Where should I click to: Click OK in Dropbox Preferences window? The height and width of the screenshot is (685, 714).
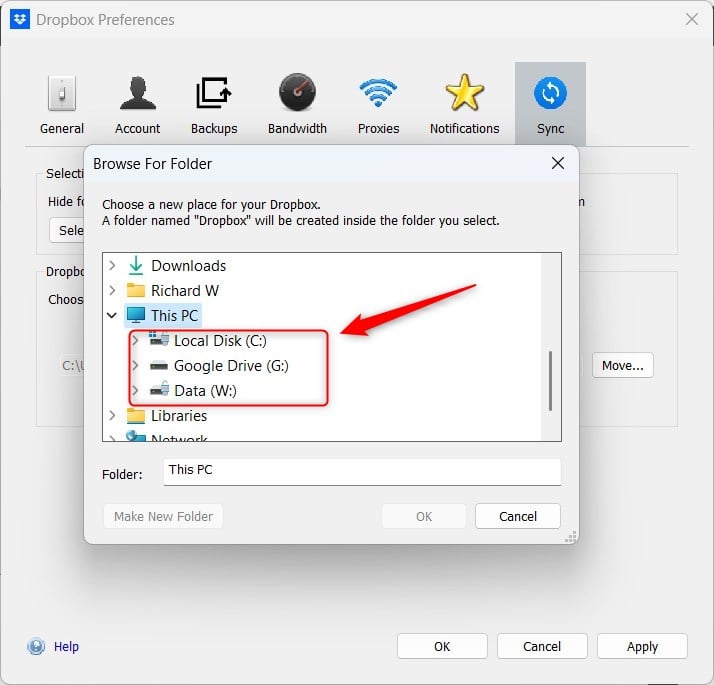click(x=442, y=646)
